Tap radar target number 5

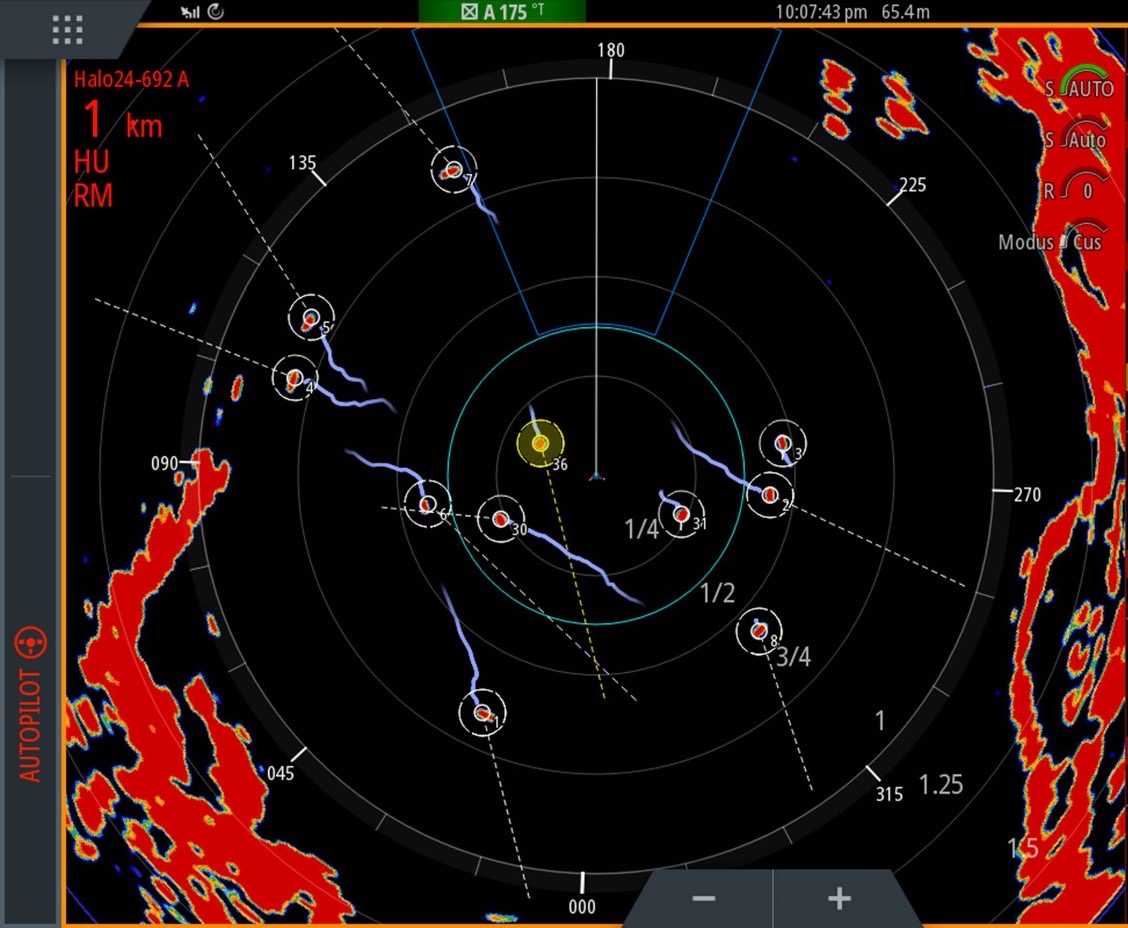point(311,319)
